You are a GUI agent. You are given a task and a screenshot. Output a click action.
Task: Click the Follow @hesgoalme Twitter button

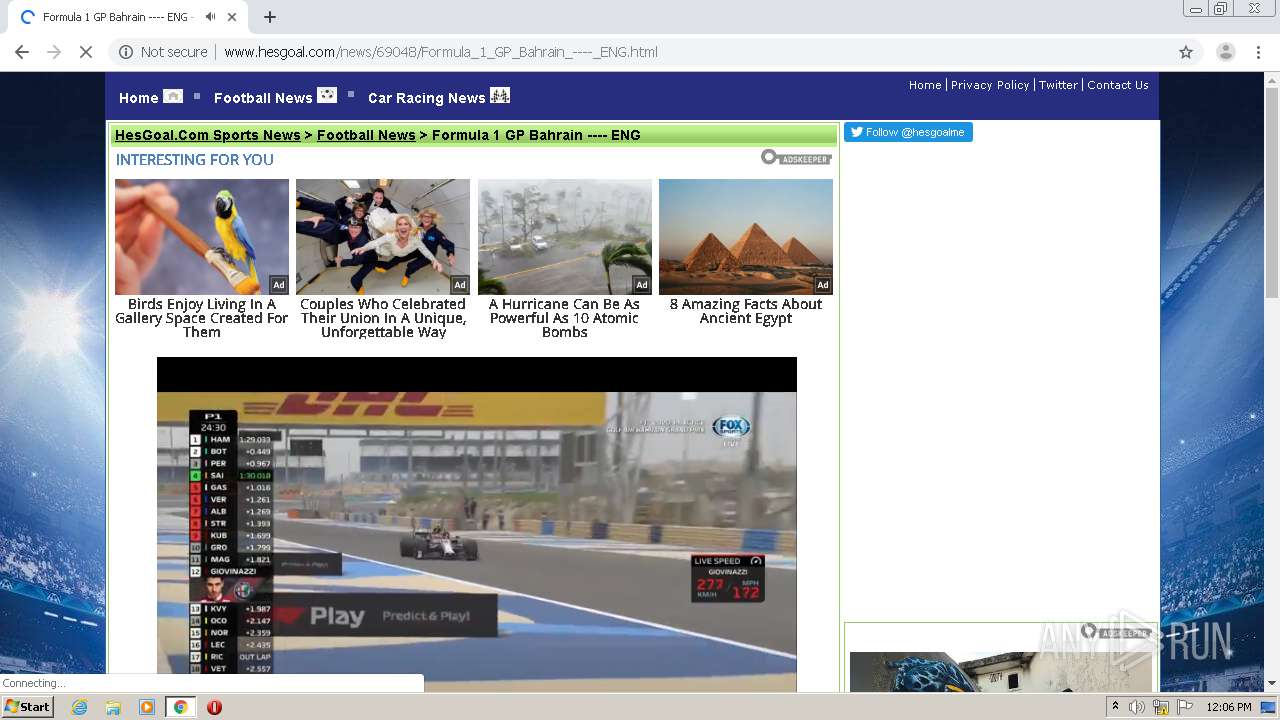tap(908, 132)
